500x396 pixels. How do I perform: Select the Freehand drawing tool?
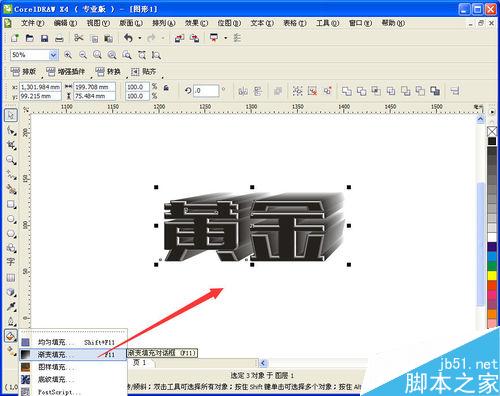[x=11, y=175]
